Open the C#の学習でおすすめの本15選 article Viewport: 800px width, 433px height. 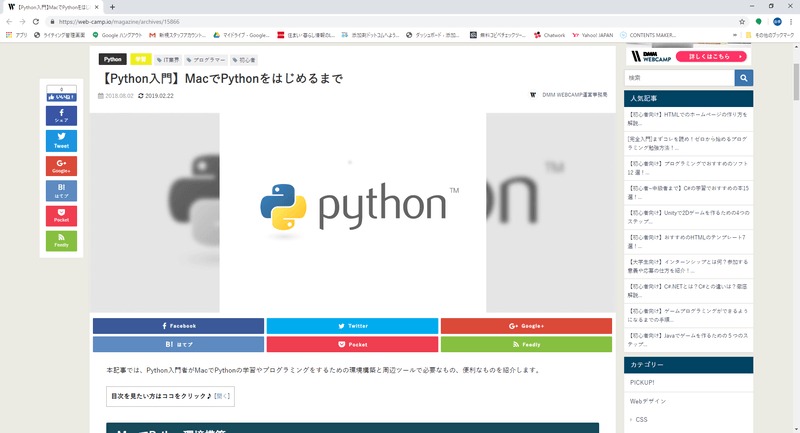coord(688,192)
